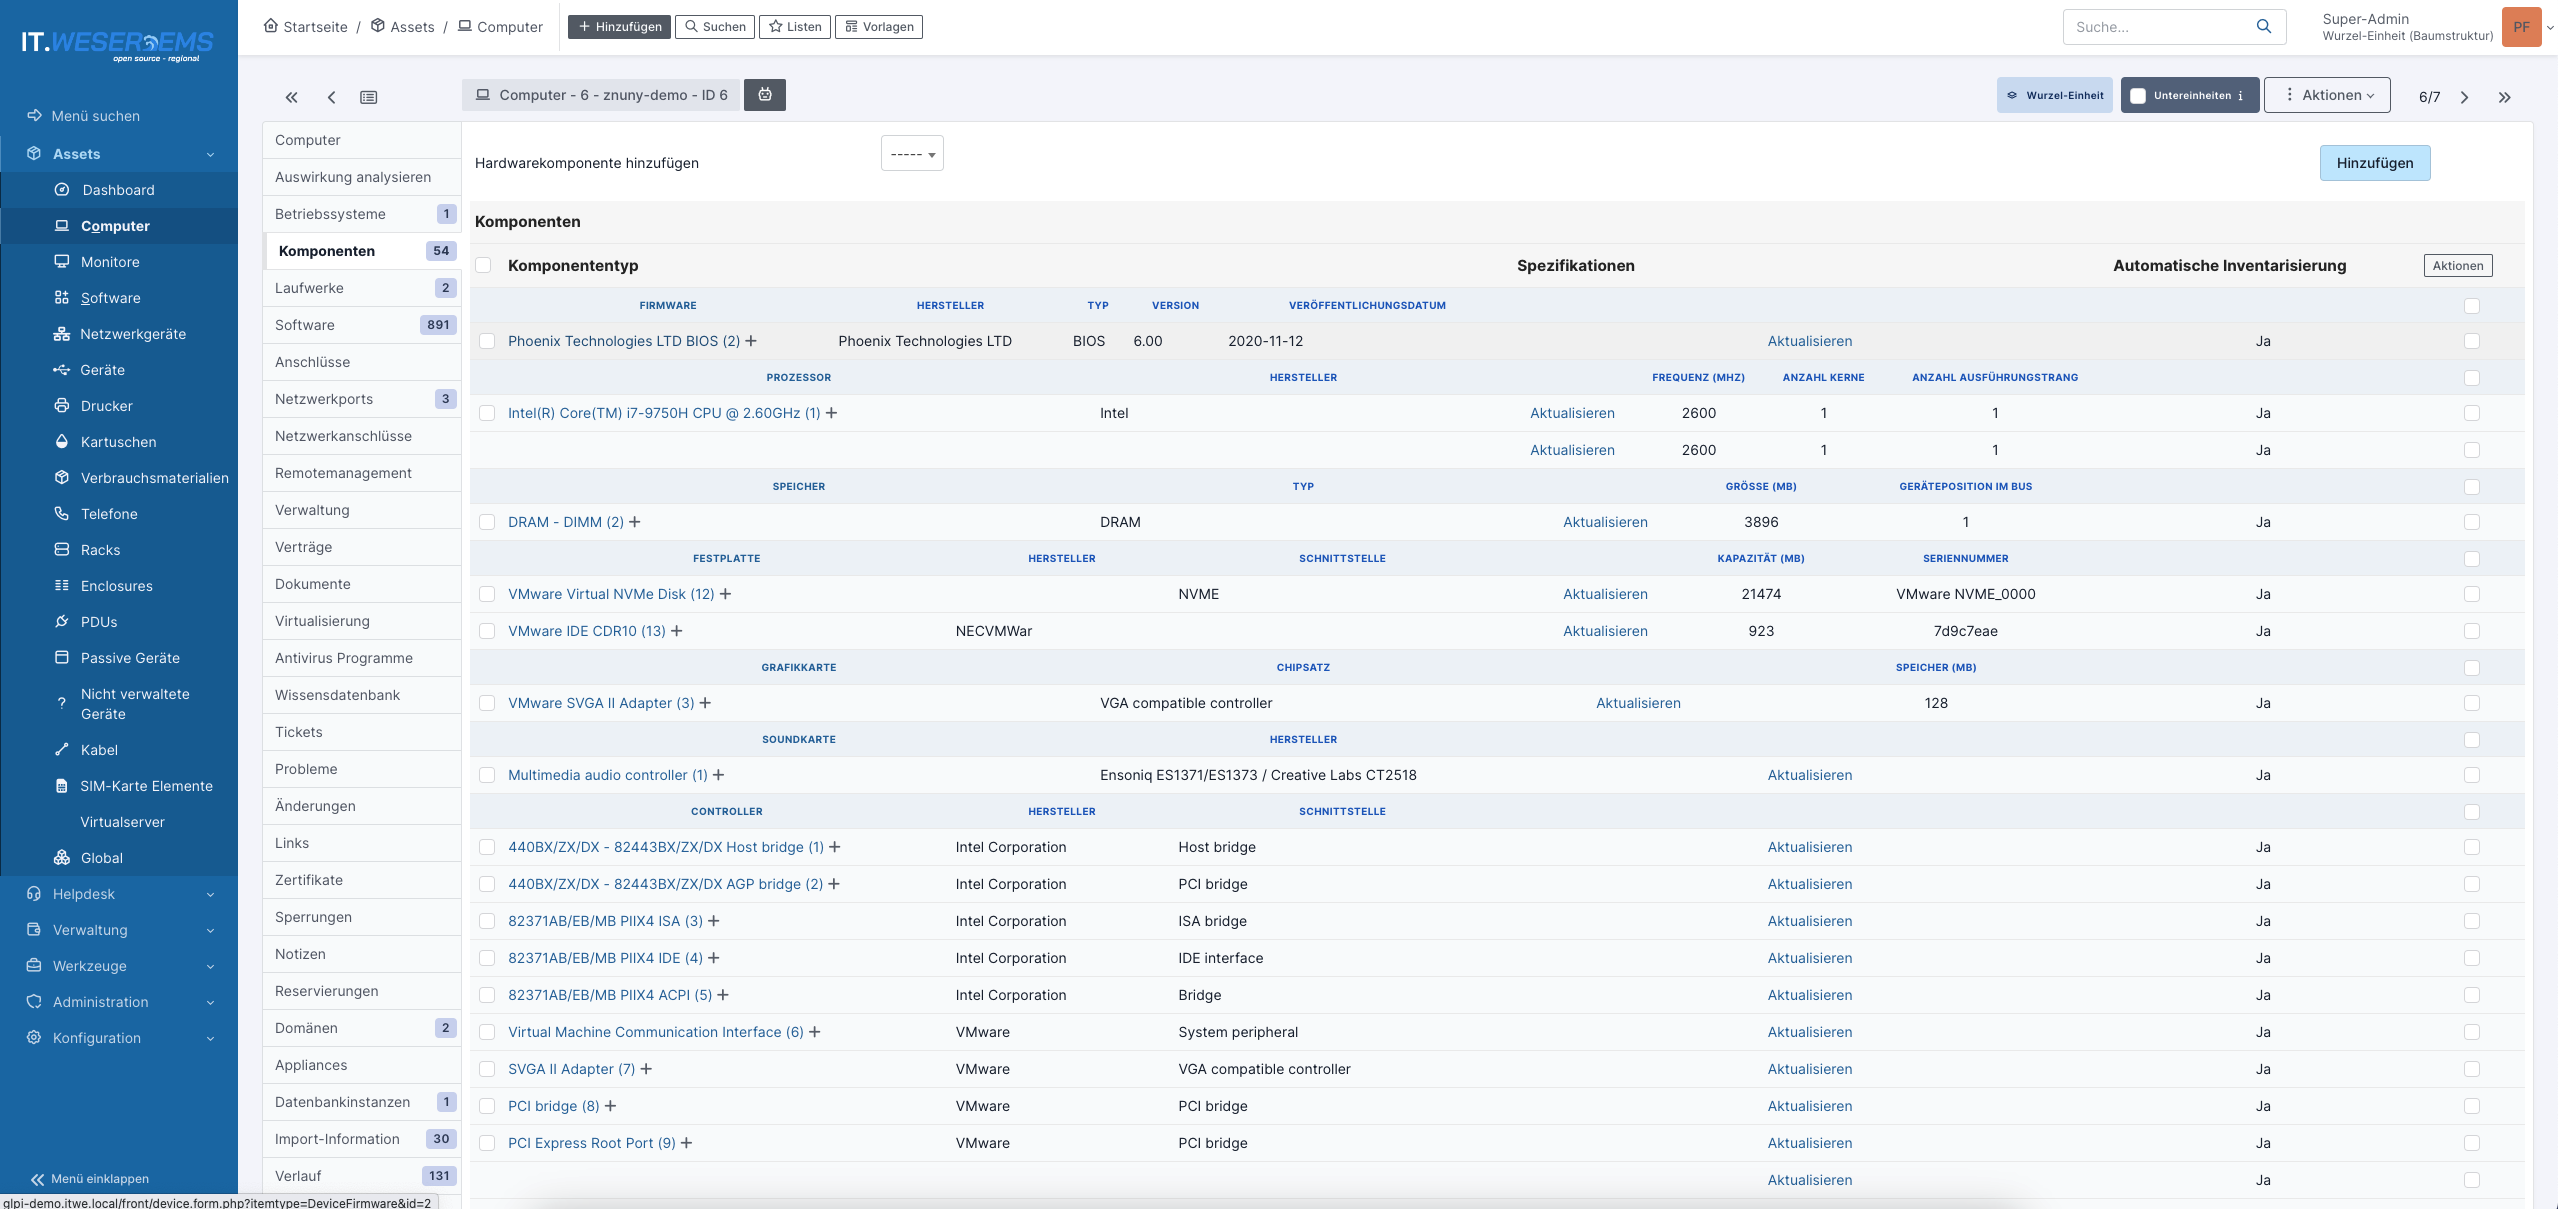
Task: Open the hardware component type dropdown
Action: [912, 154]
